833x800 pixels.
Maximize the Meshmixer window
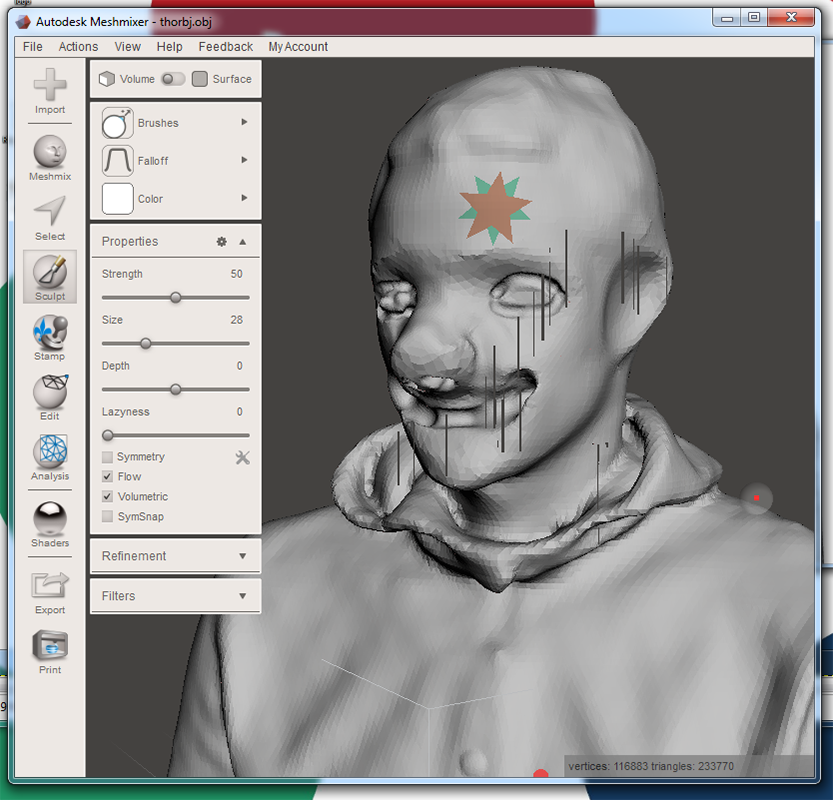click(754, 18)
